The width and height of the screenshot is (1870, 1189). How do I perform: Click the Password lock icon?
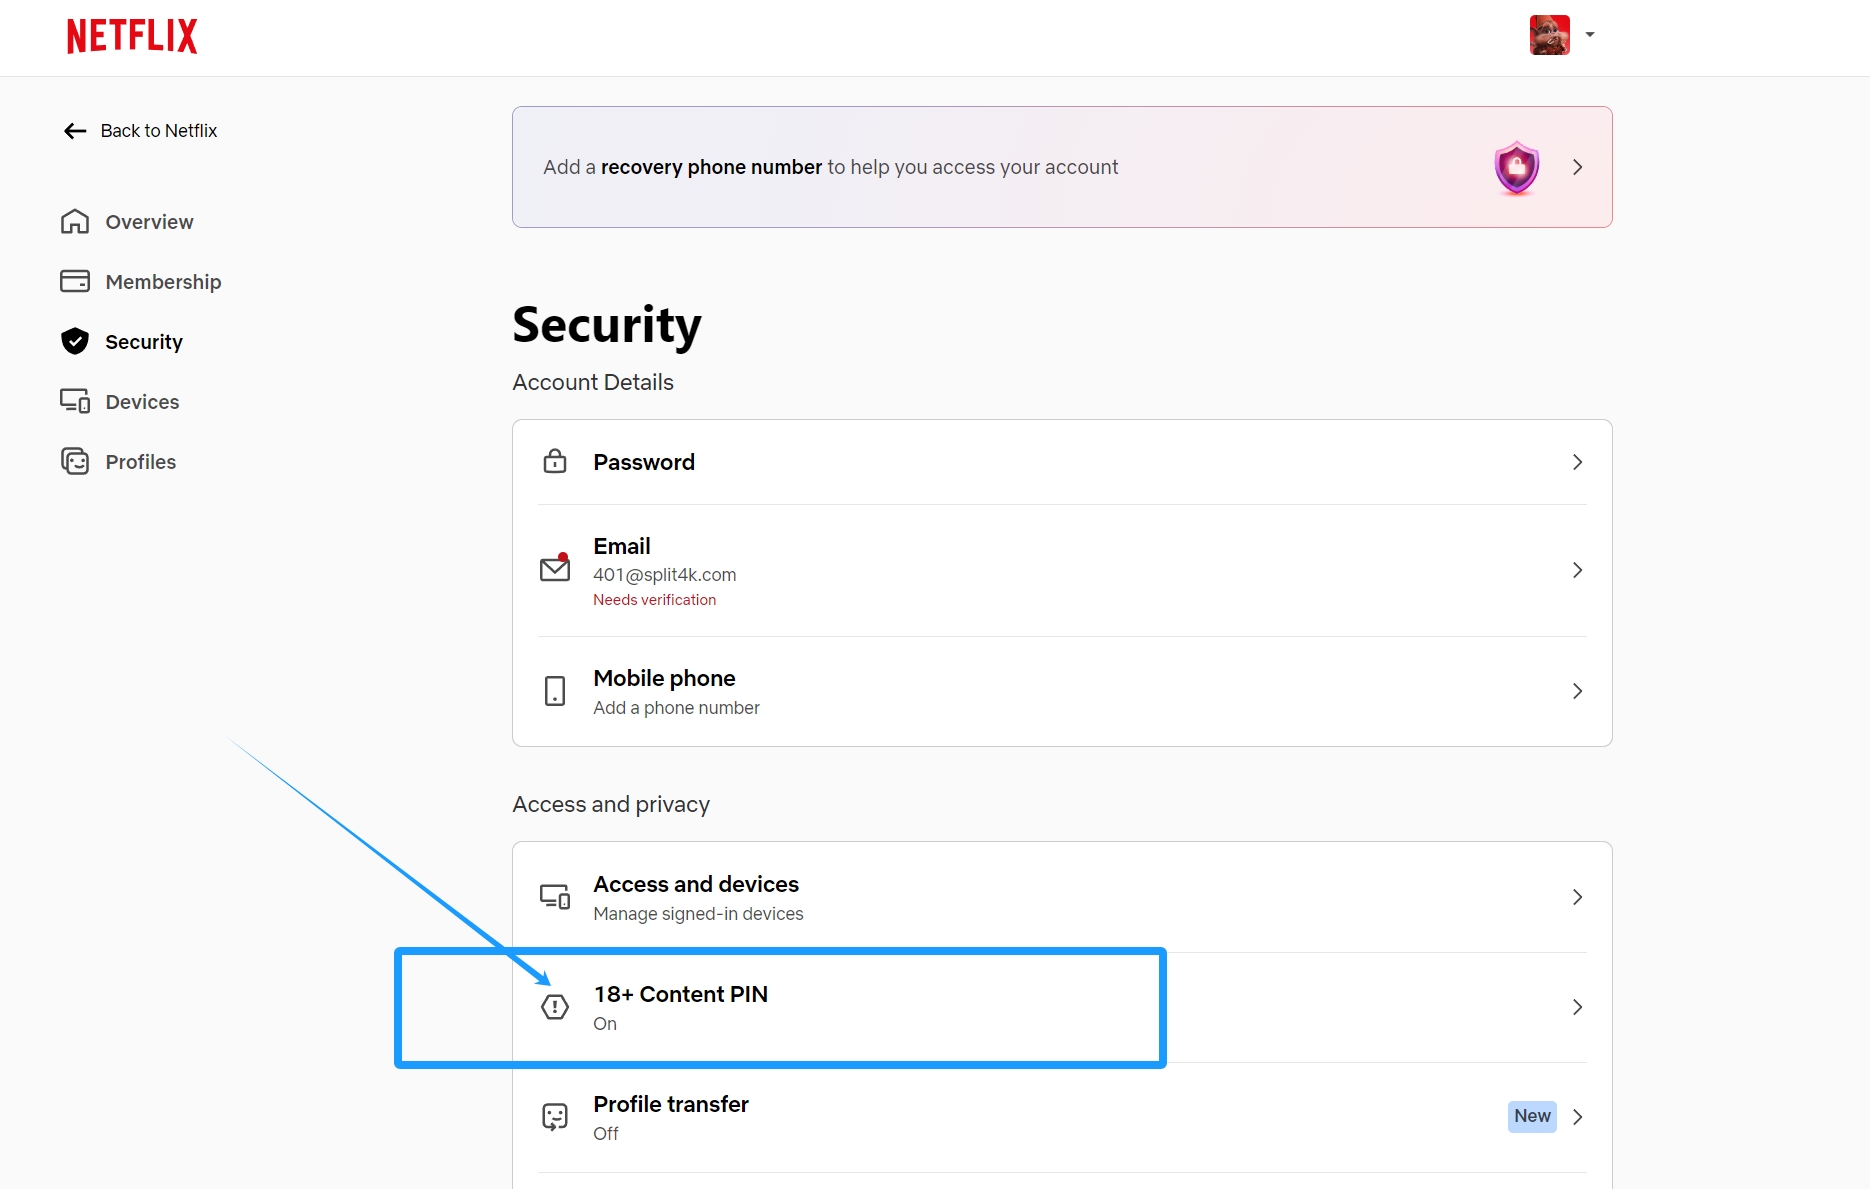(555, 461)
